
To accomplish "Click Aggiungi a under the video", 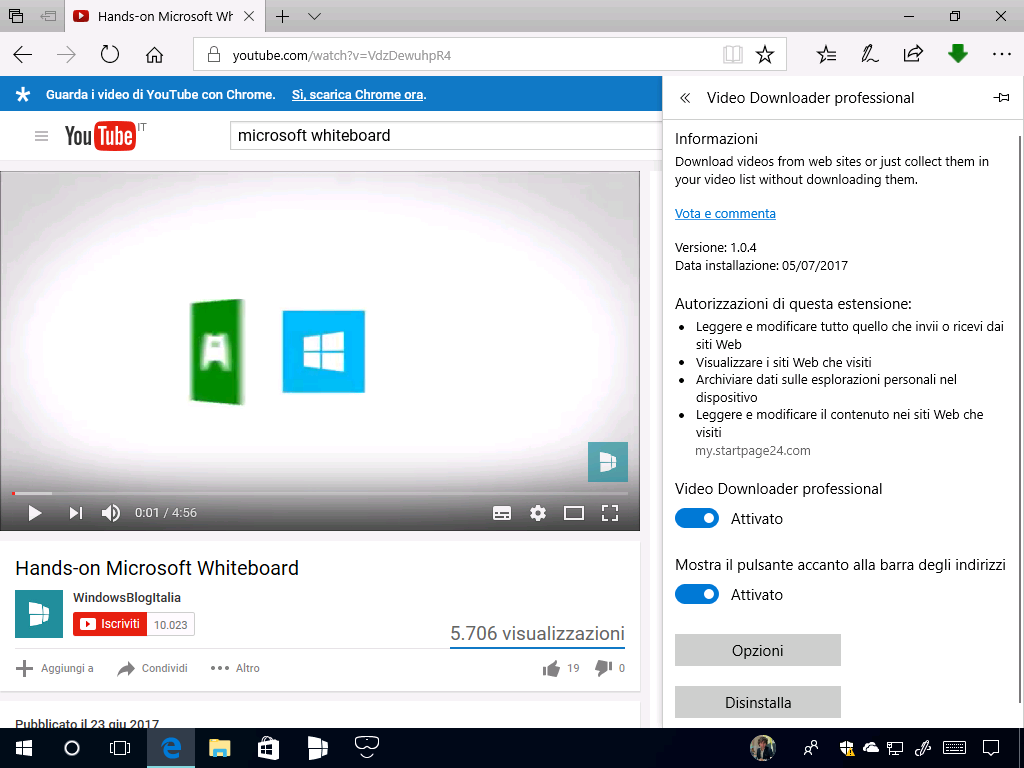I will tap(55, 668).
